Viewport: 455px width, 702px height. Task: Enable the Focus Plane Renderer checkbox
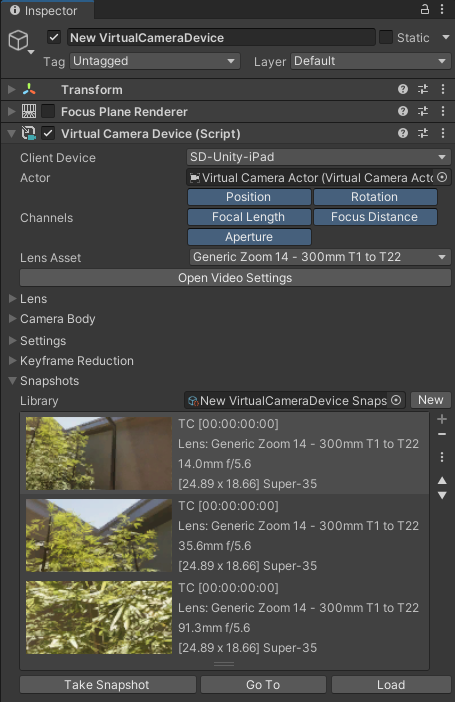click(x=48, y=111)
